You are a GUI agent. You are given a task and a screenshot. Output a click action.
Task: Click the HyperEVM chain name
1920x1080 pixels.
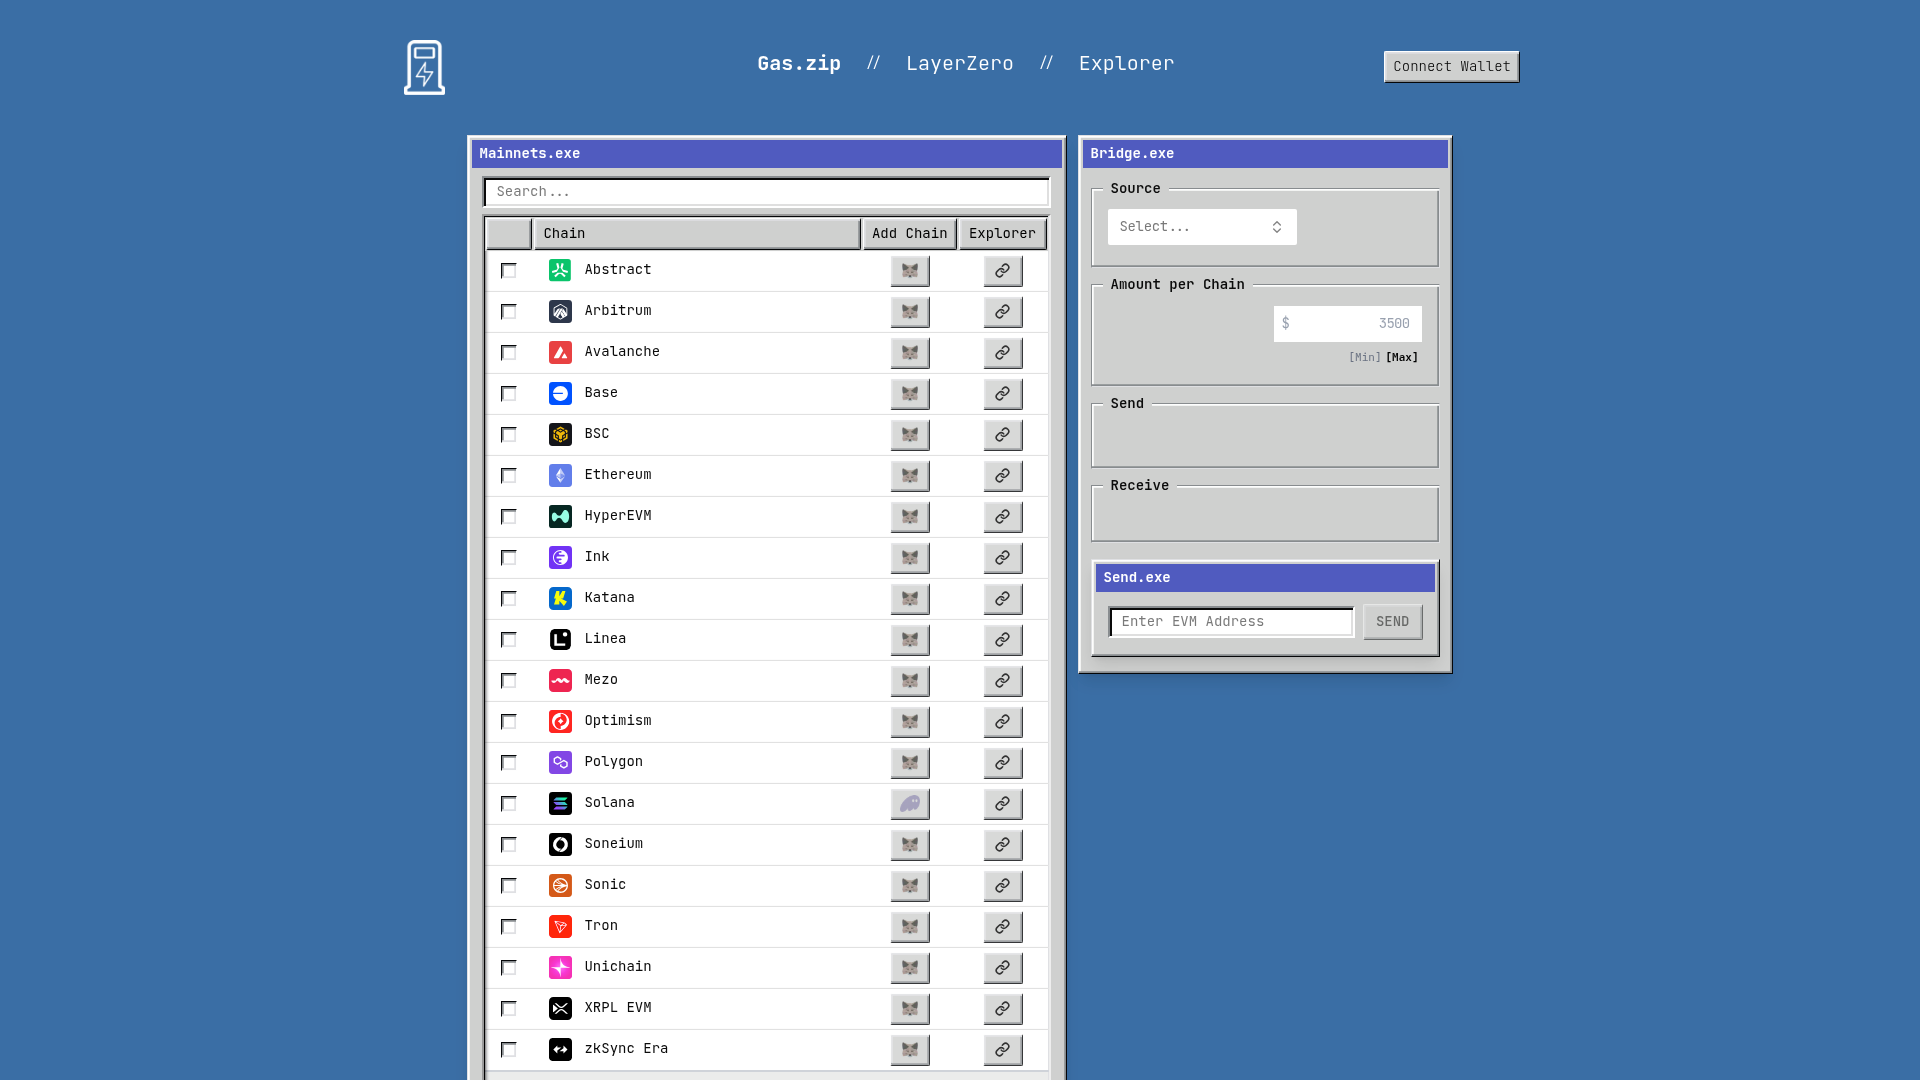point(618,516)
